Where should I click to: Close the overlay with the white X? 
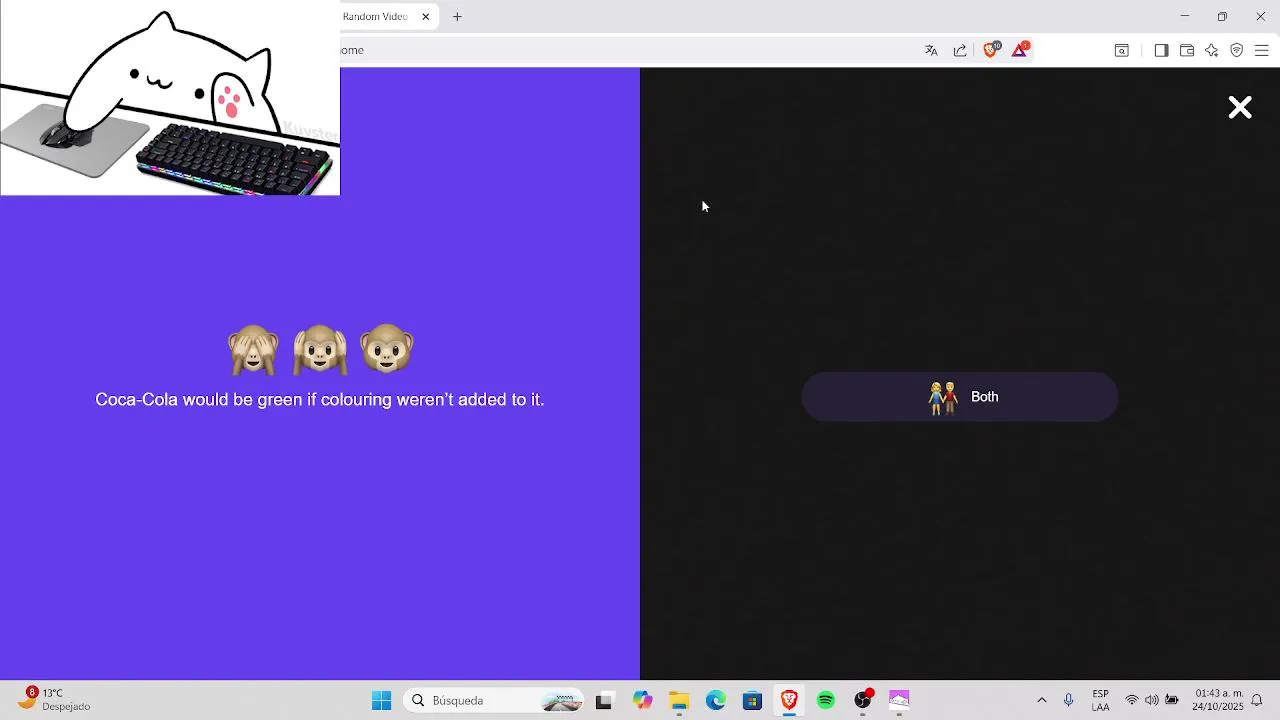[1240, 108]
